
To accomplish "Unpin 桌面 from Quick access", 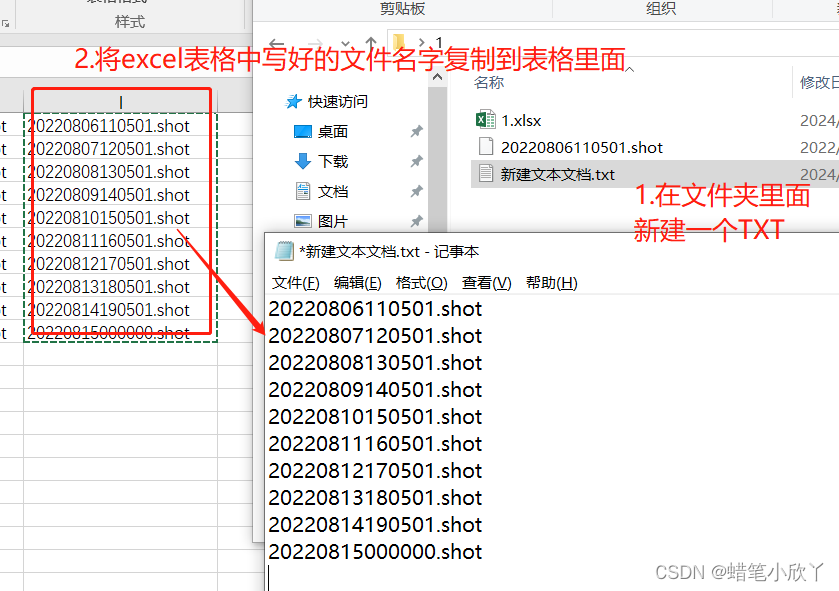I will click(x=416, y=130).
